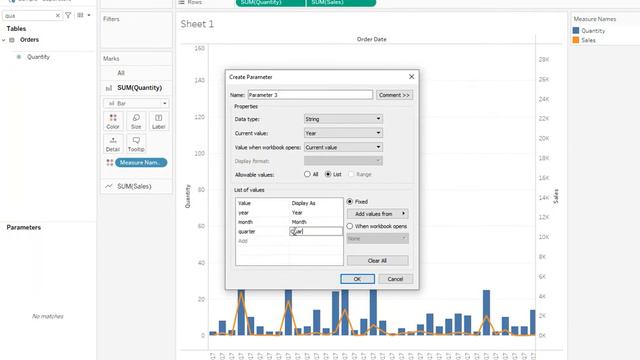This screenshot has height=360, width=640.
Task: Select the All allowable values option
Action: pos(307,174)
